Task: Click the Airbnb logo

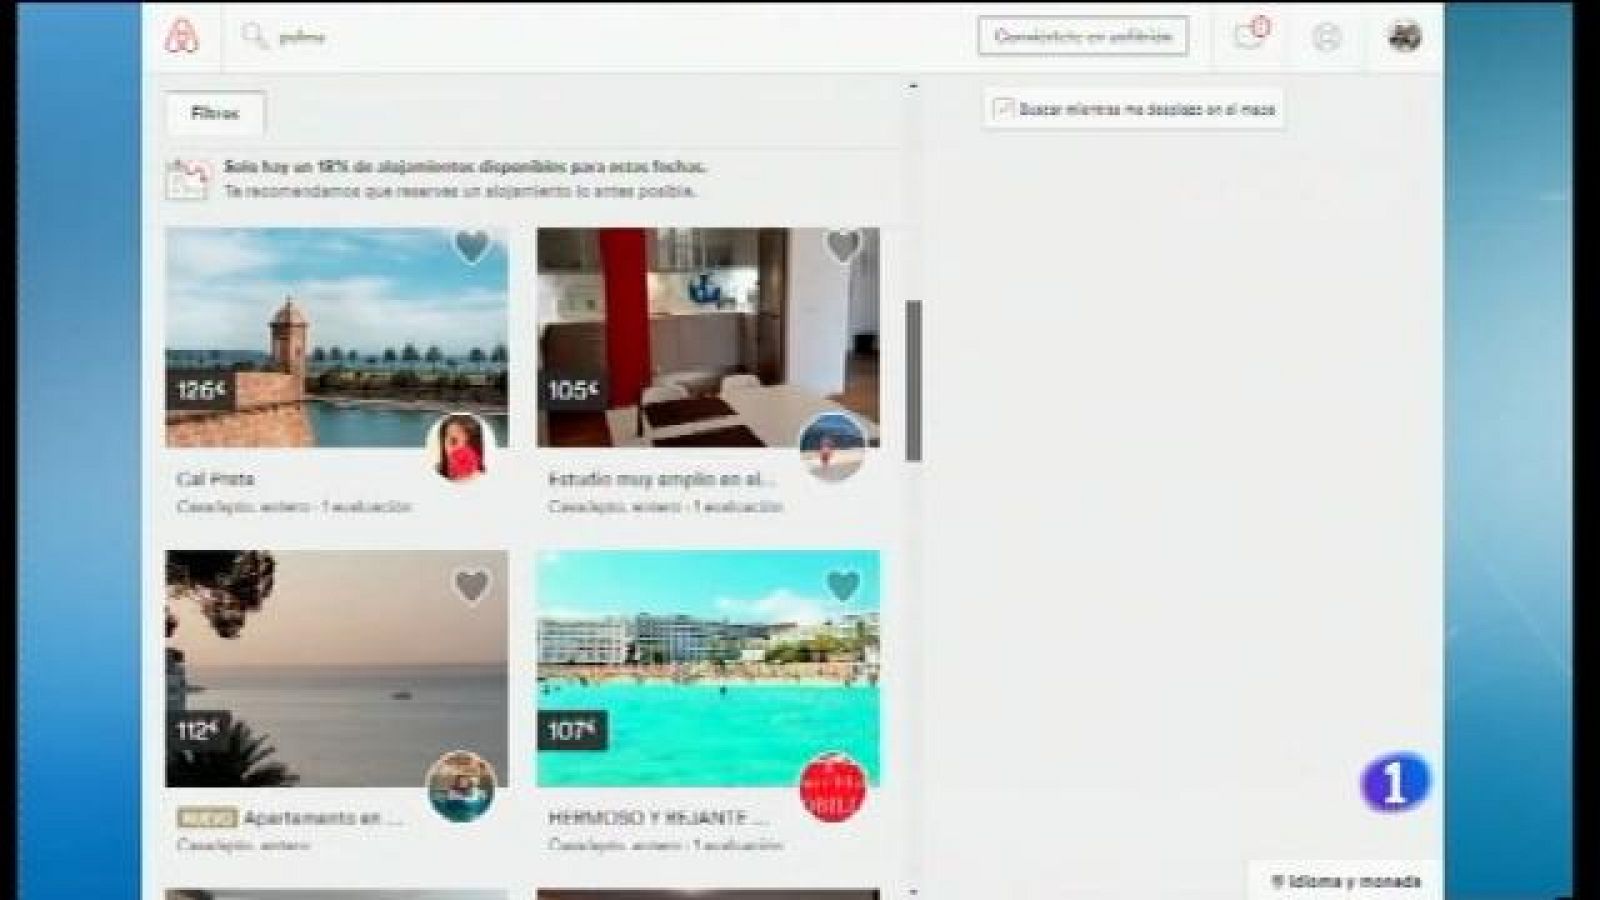Action: tap(182, 37)
